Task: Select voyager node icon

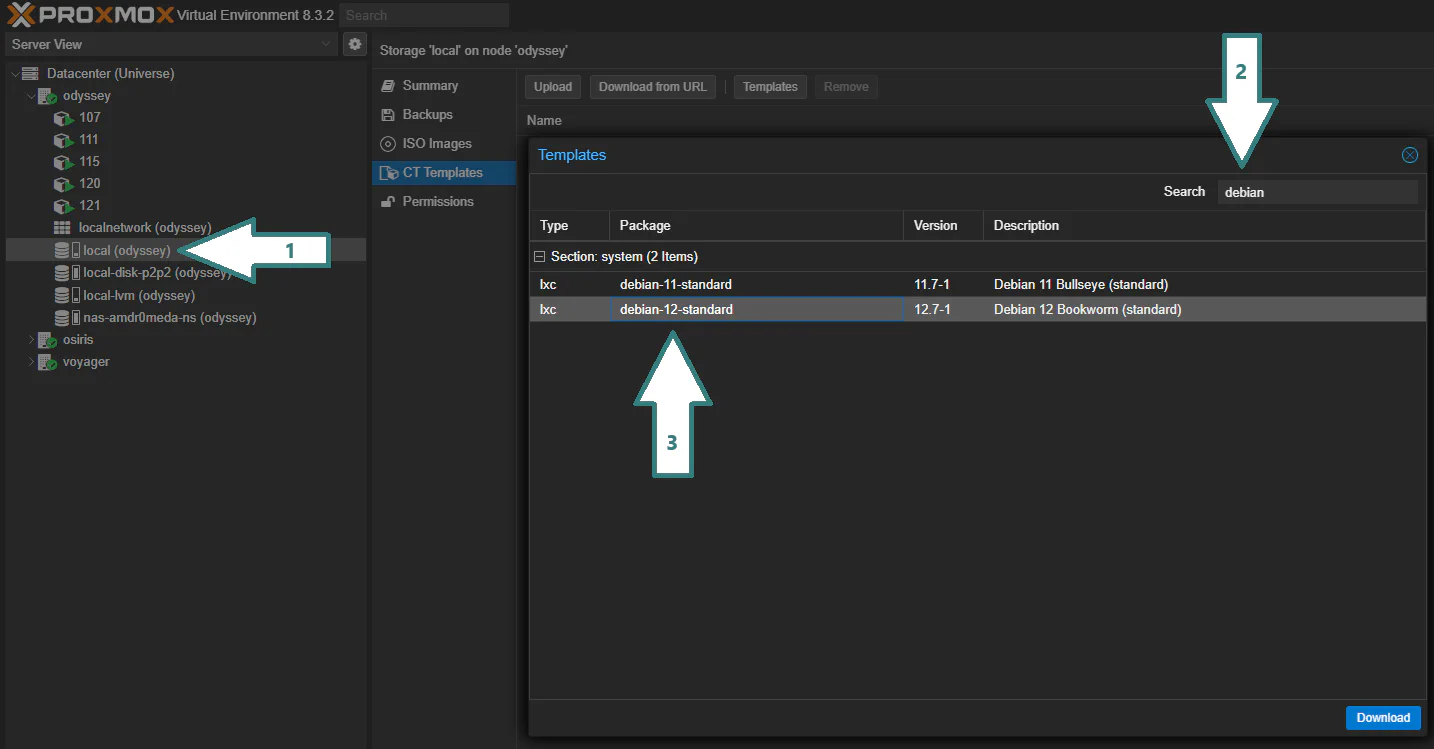Action: coord(47,362)
